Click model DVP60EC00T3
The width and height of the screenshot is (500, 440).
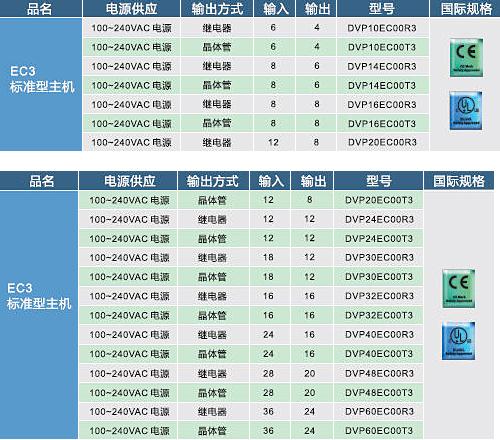point(379,431)
